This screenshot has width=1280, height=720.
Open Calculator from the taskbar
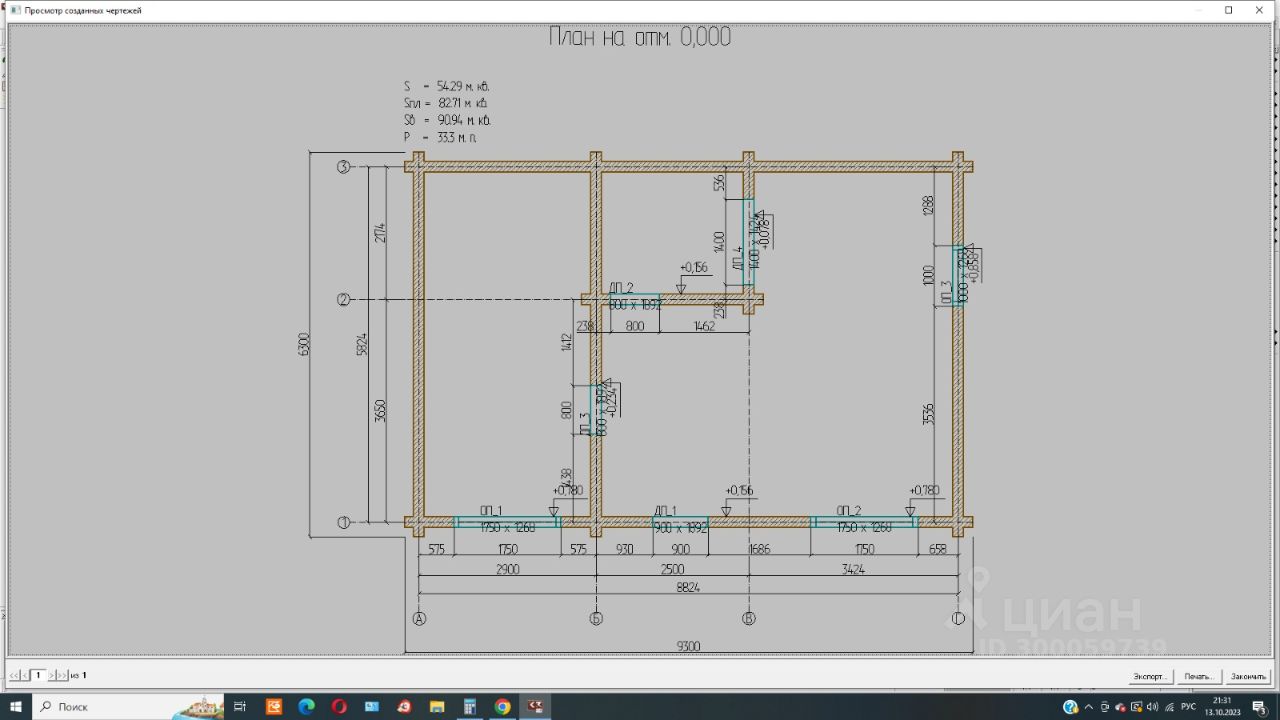(470, 707)
